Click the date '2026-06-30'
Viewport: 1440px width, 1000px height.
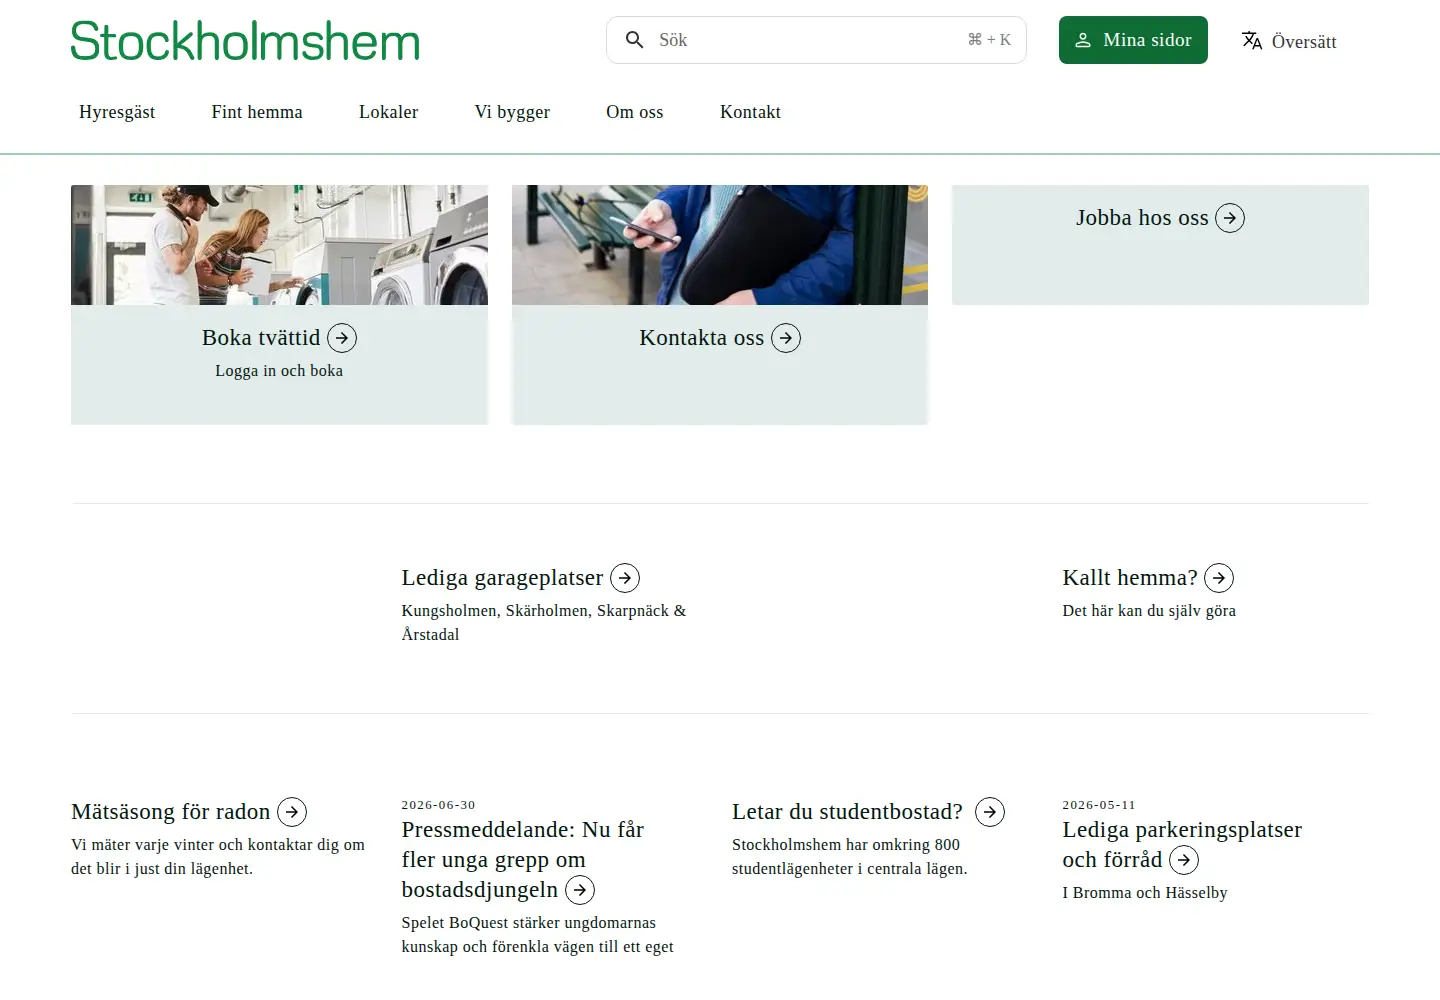(438, 805)
